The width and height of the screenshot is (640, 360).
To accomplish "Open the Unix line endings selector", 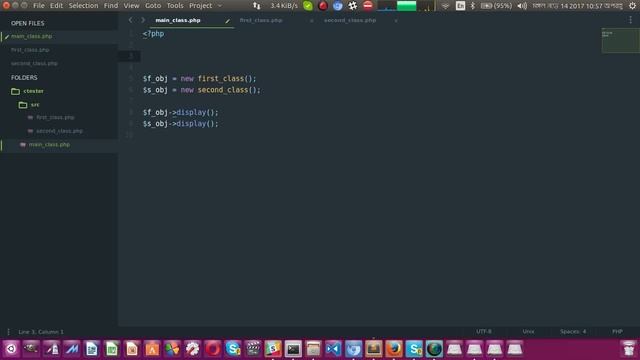I will (x=528, y=331).
